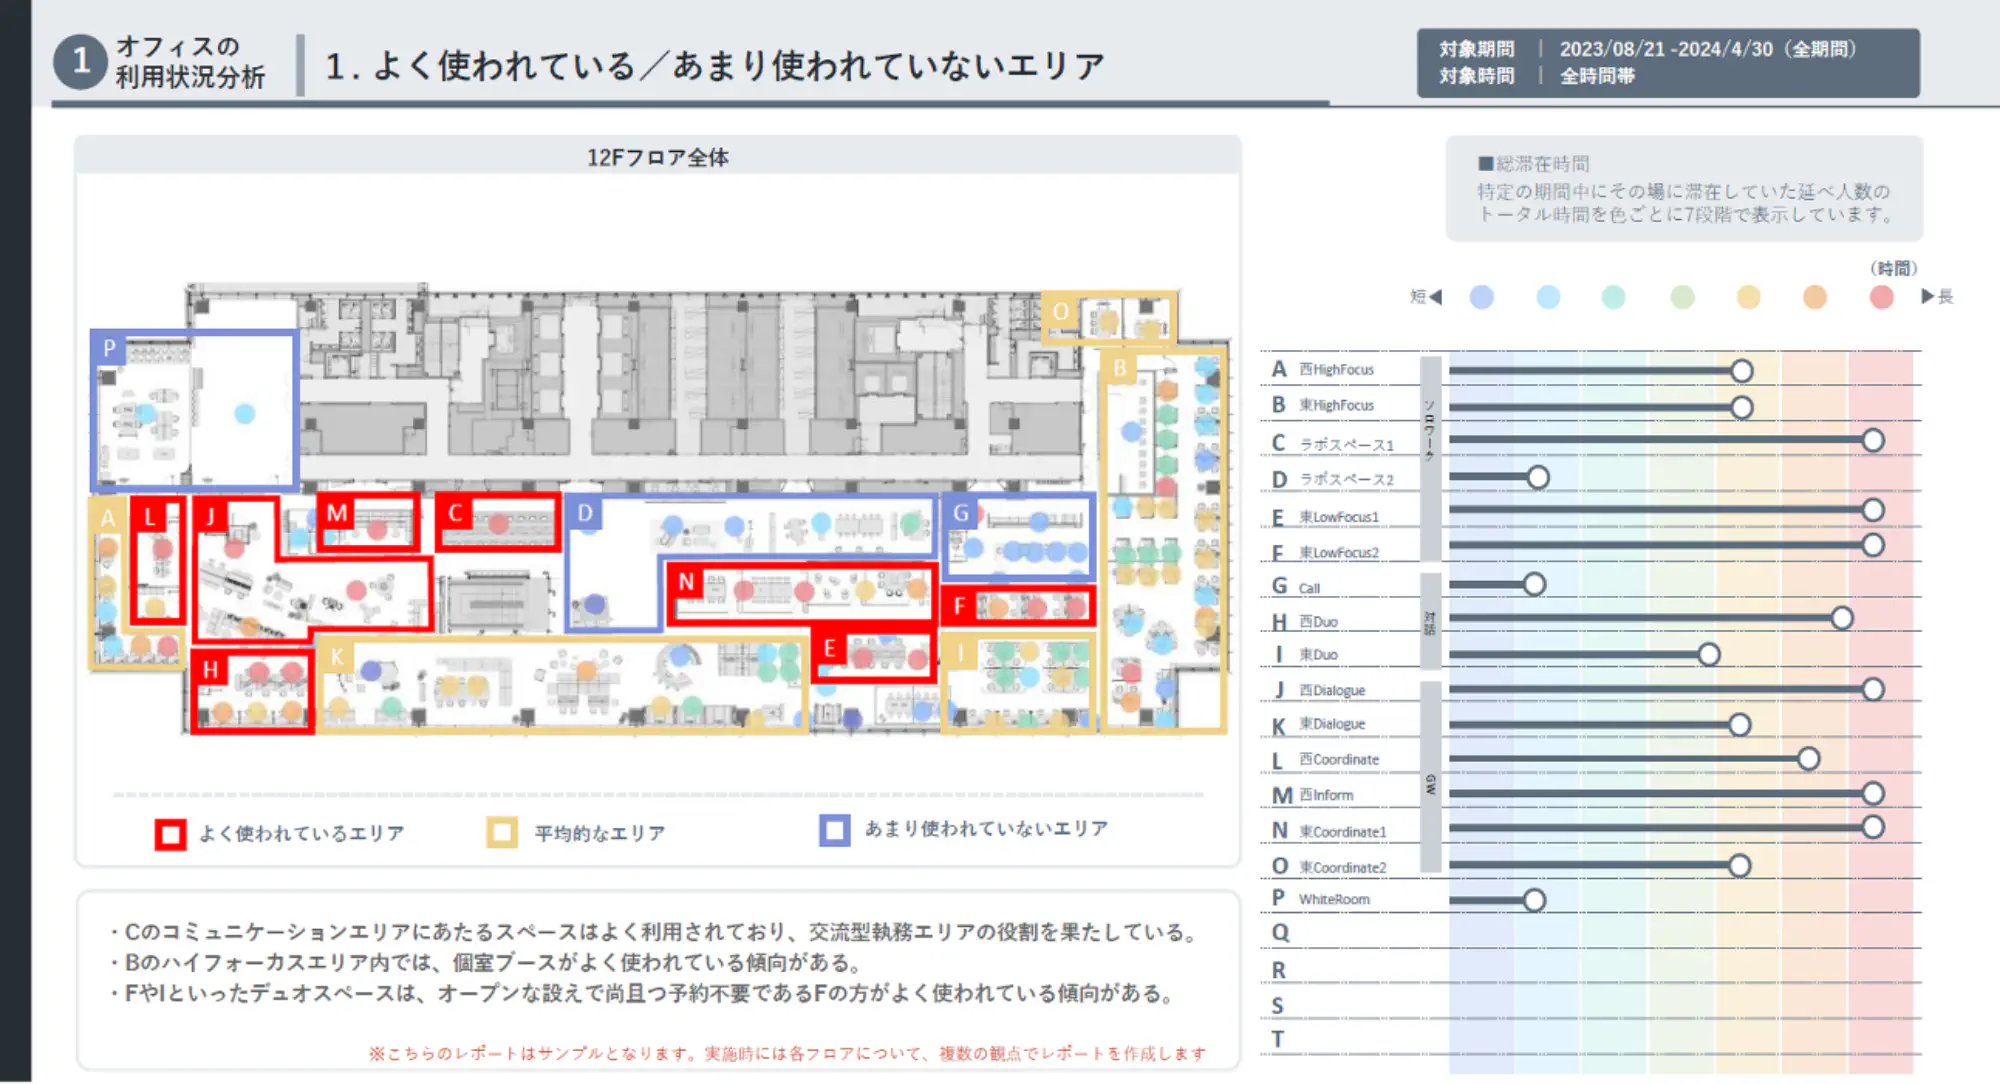Image resolution: width=2000 pixels, height=1084 pixels.
Task: Select the blue D area marker
Action: pyautogui.click(x=585, y=513)
